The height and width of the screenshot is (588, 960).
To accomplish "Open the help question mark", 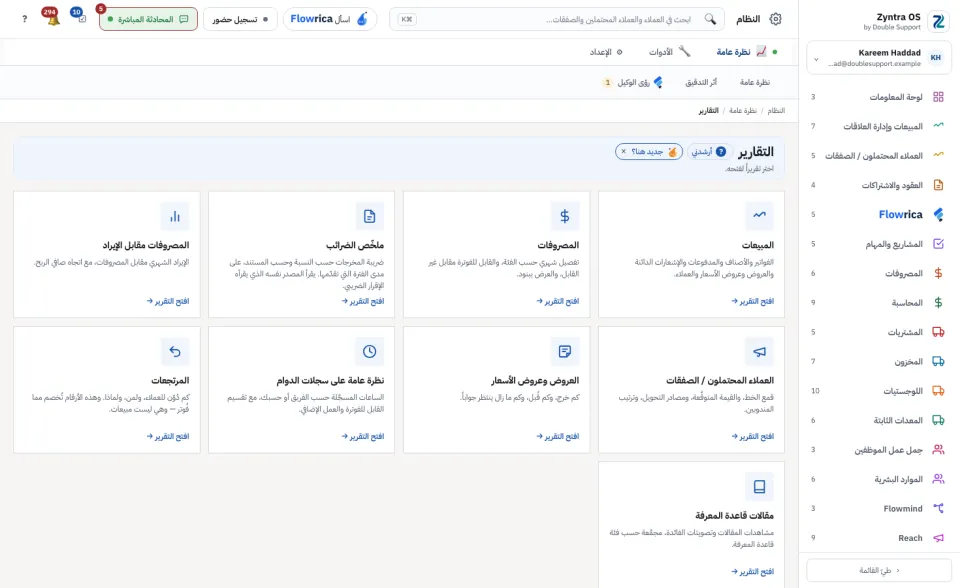I will (24, 19).
